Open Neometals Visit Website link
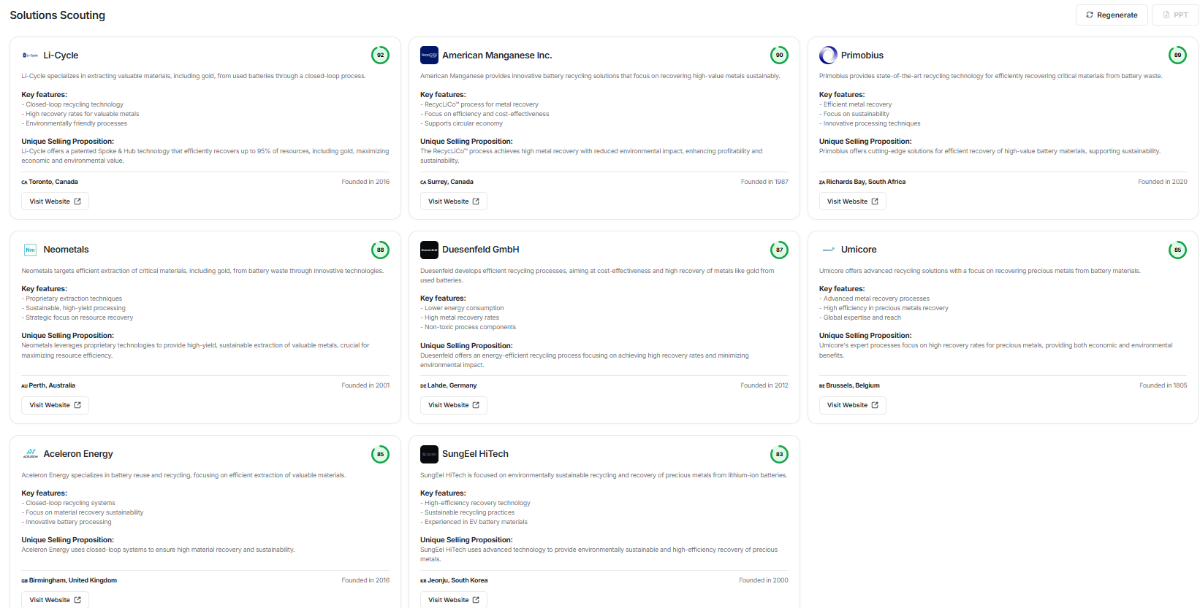Viewport: 1200px width, 608px height. (55, 405)
